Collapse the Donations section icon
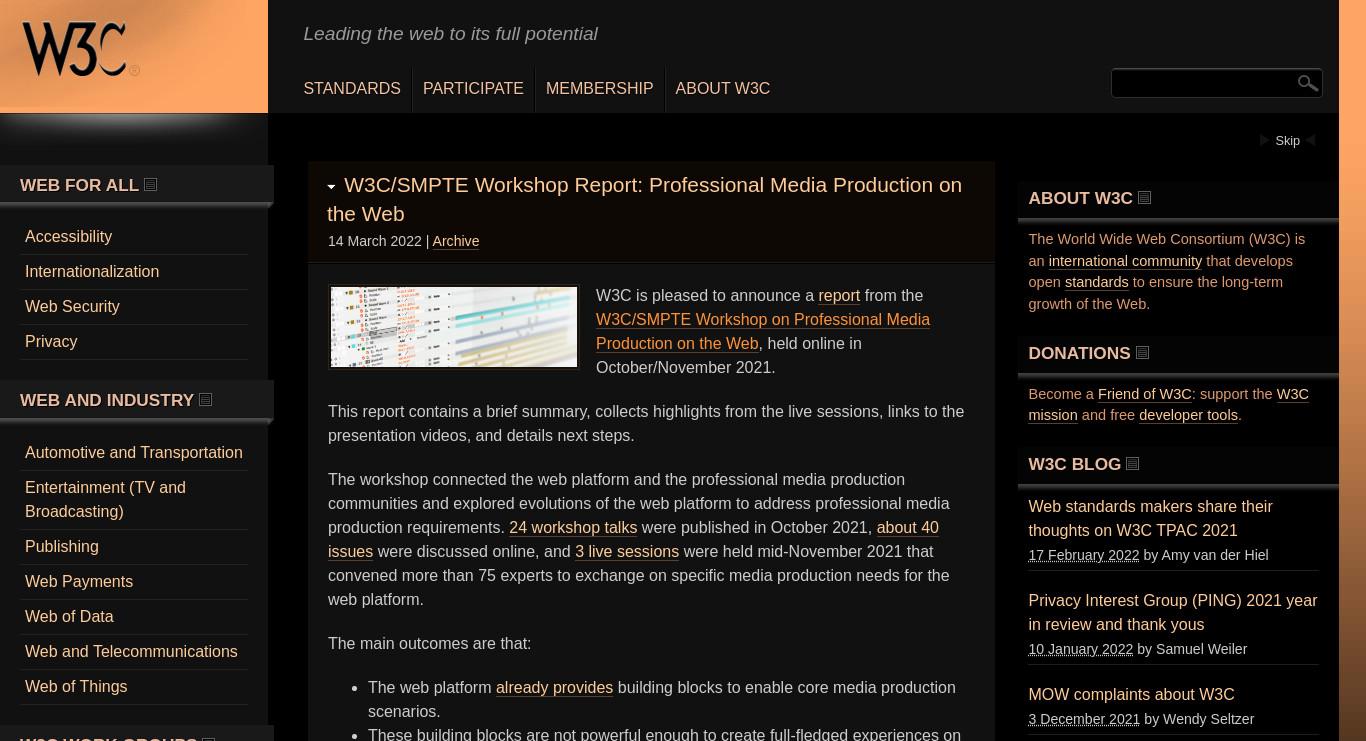The image size is (1366, 741). [x=1143, y=352]
